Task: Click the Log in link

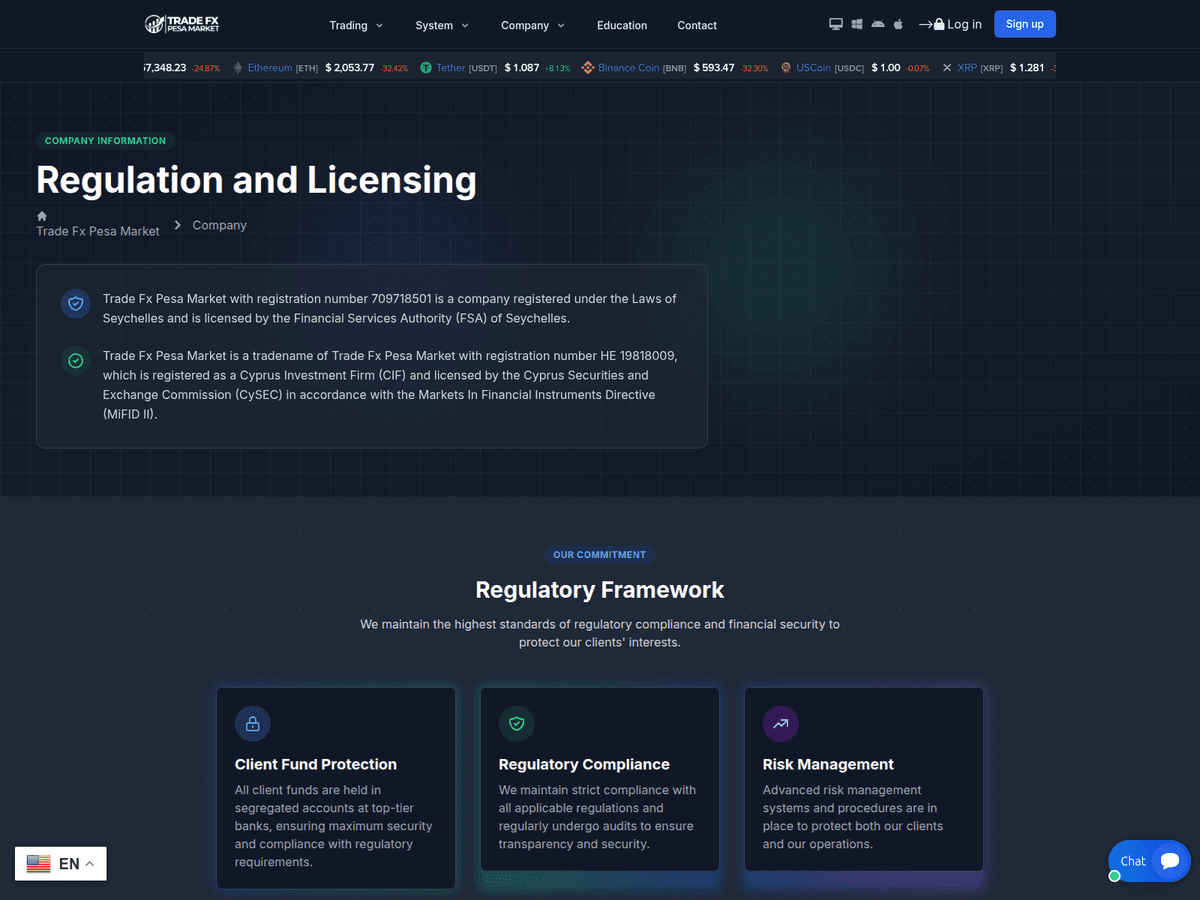Action: point(950,24)
